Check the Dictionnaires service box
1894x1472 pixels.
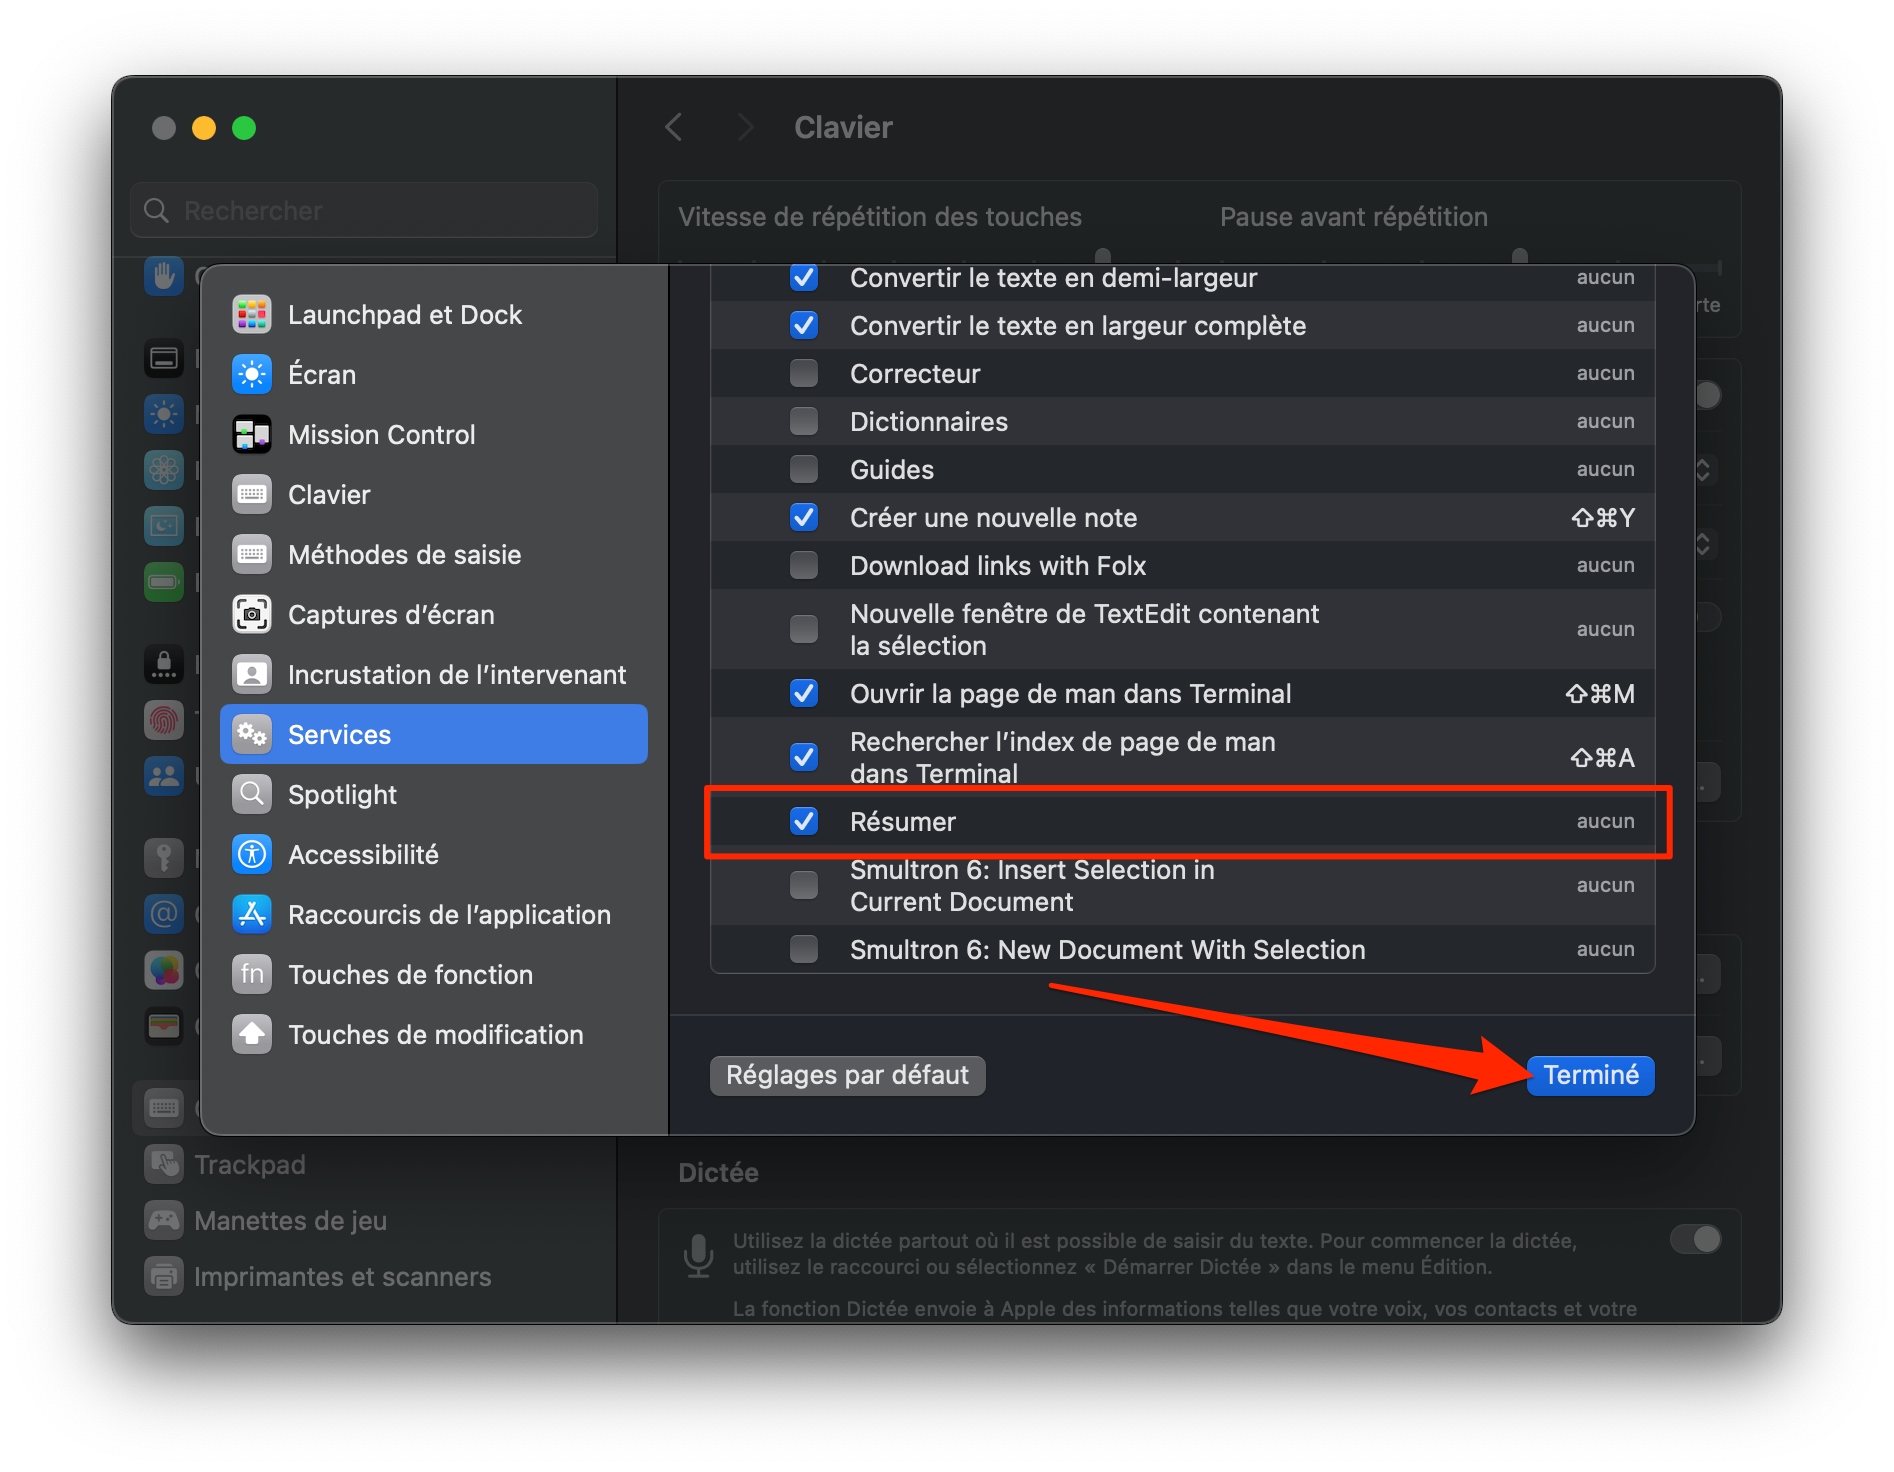(x=804, y=421)
